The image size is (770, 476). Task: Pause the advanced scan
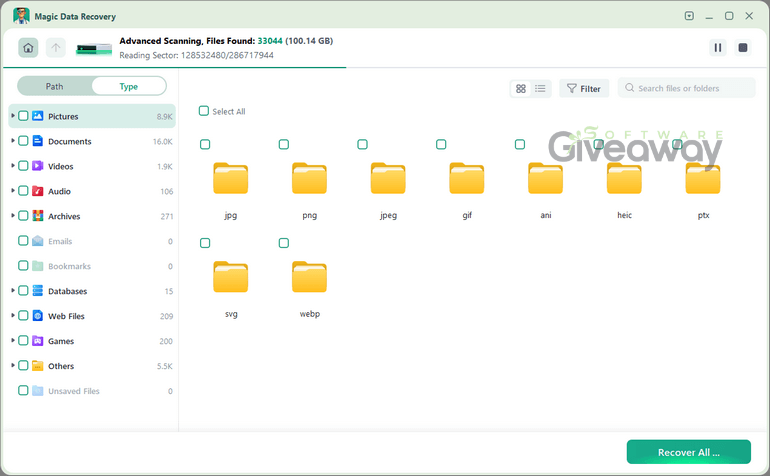pos(717,48)
